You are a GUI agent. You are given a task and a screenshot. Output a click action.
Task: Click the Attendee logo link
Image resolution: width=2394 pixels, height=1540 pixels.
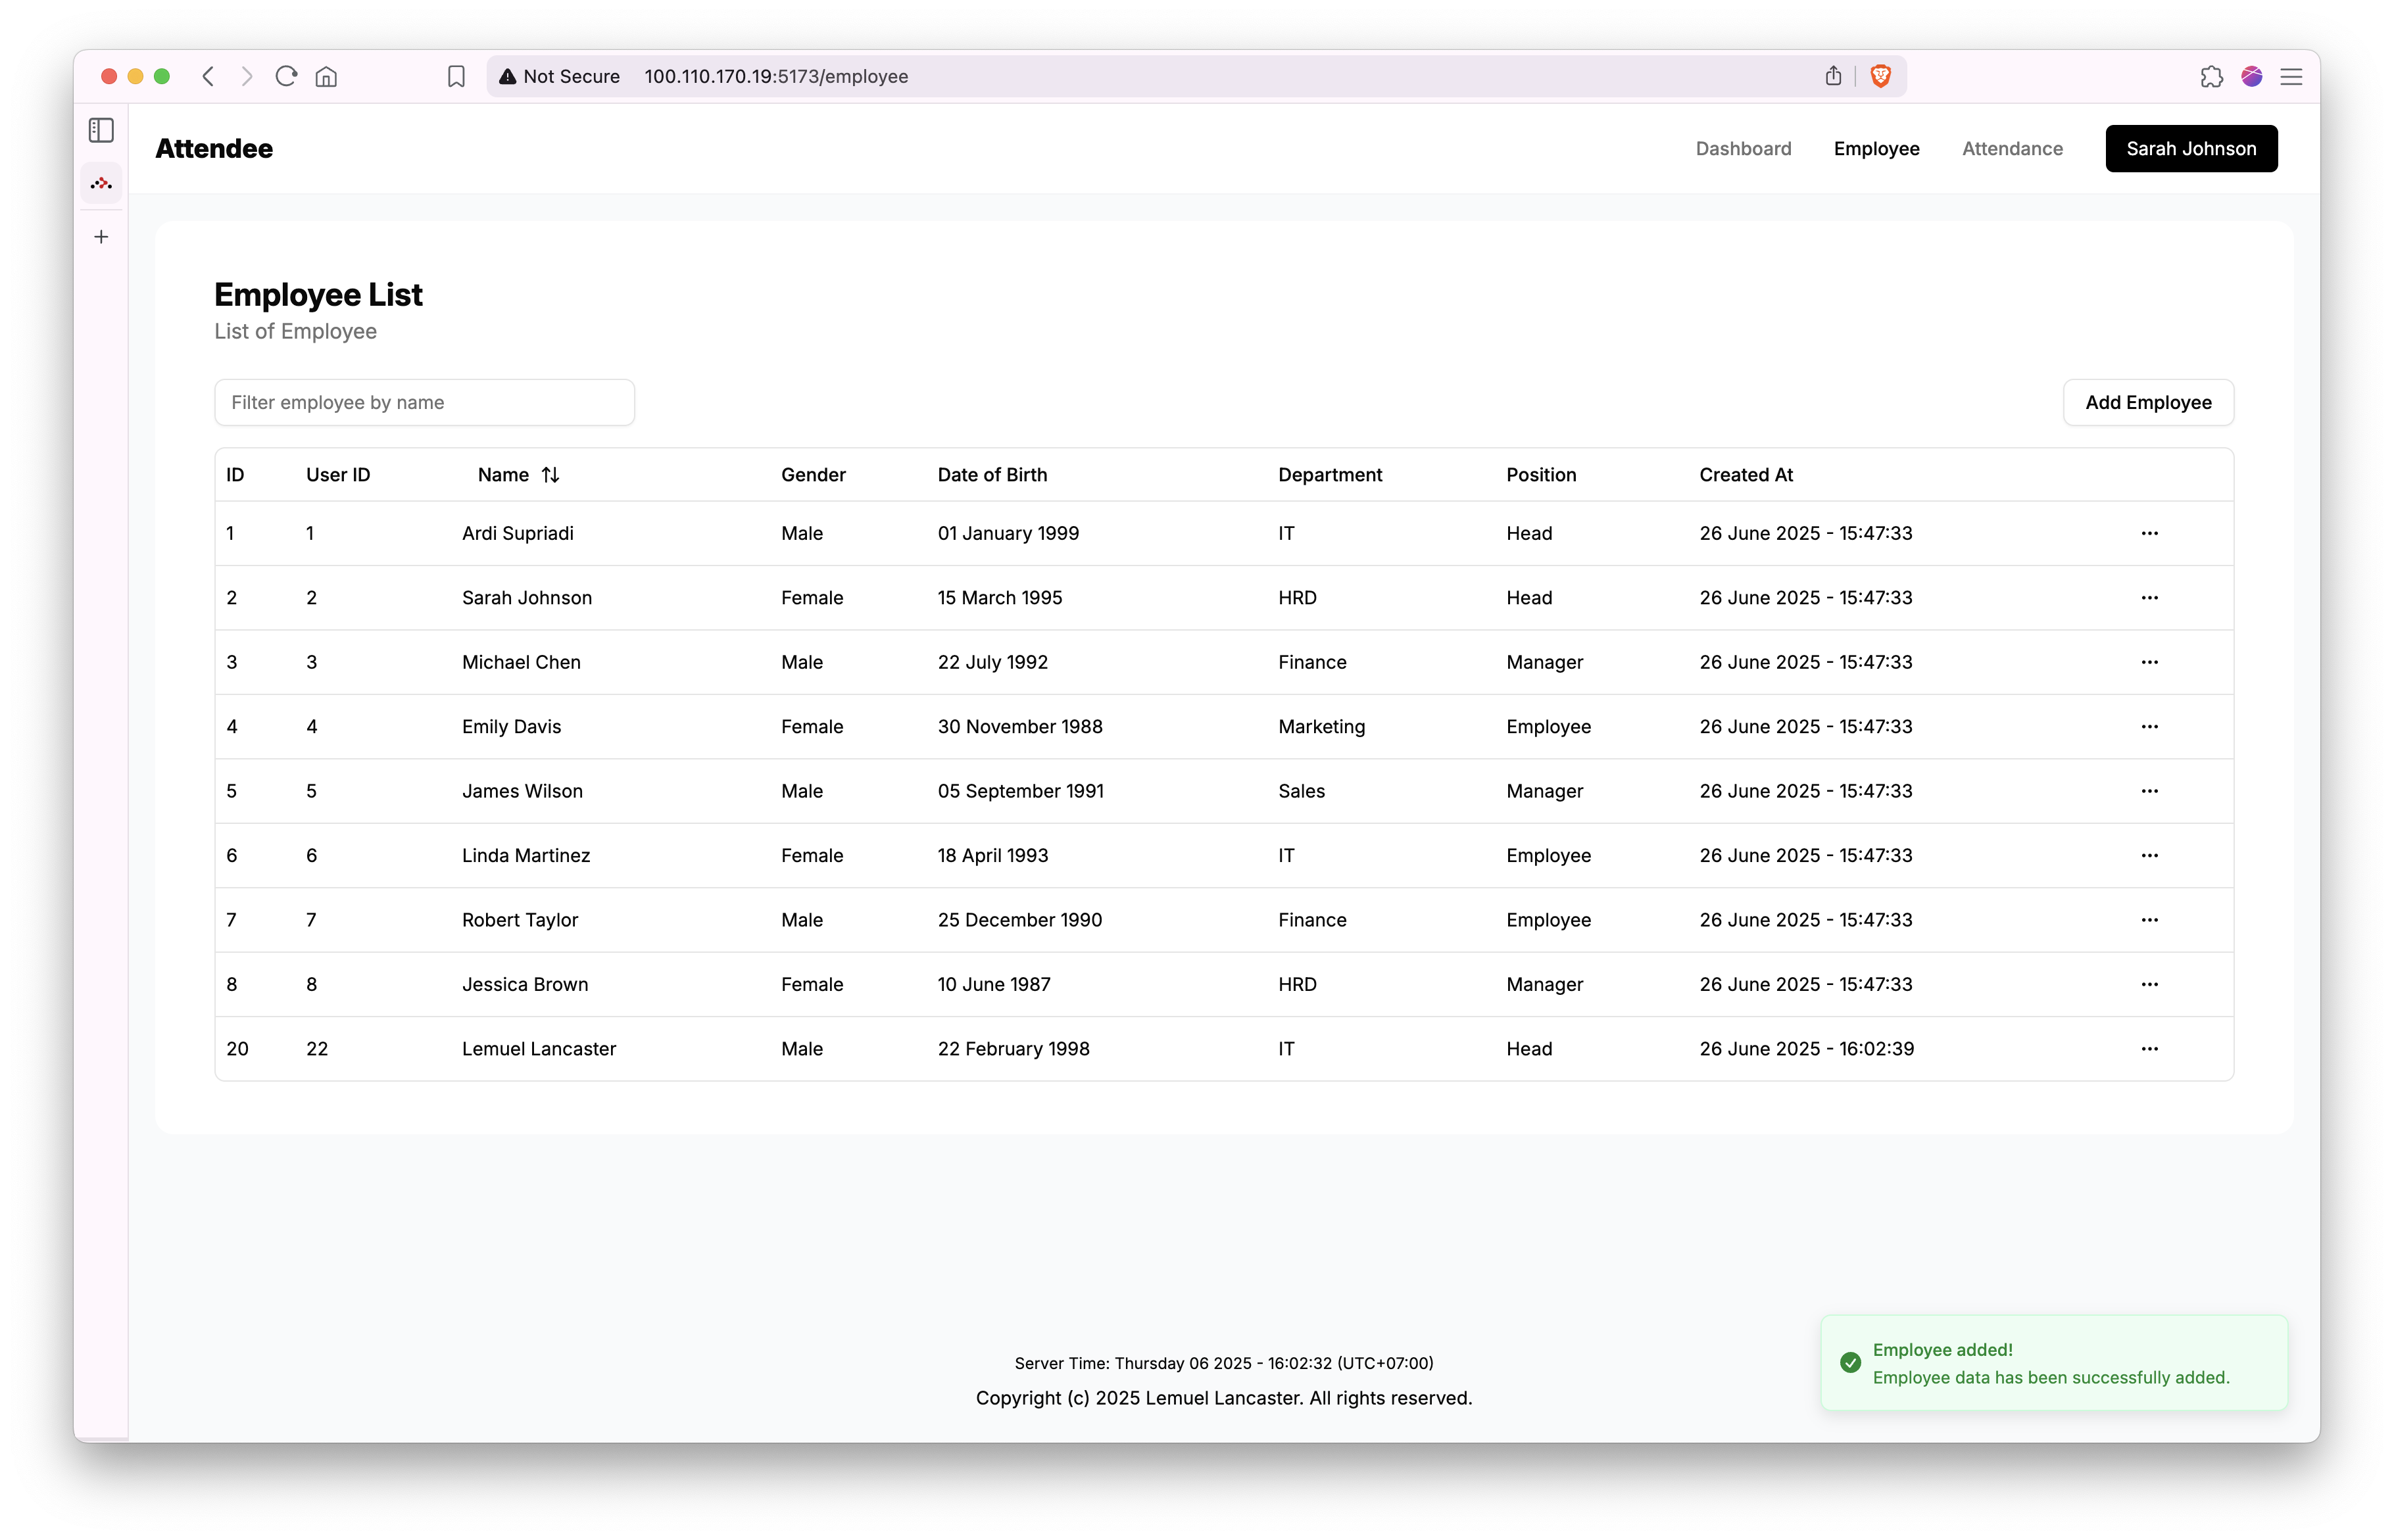[214, 149]
